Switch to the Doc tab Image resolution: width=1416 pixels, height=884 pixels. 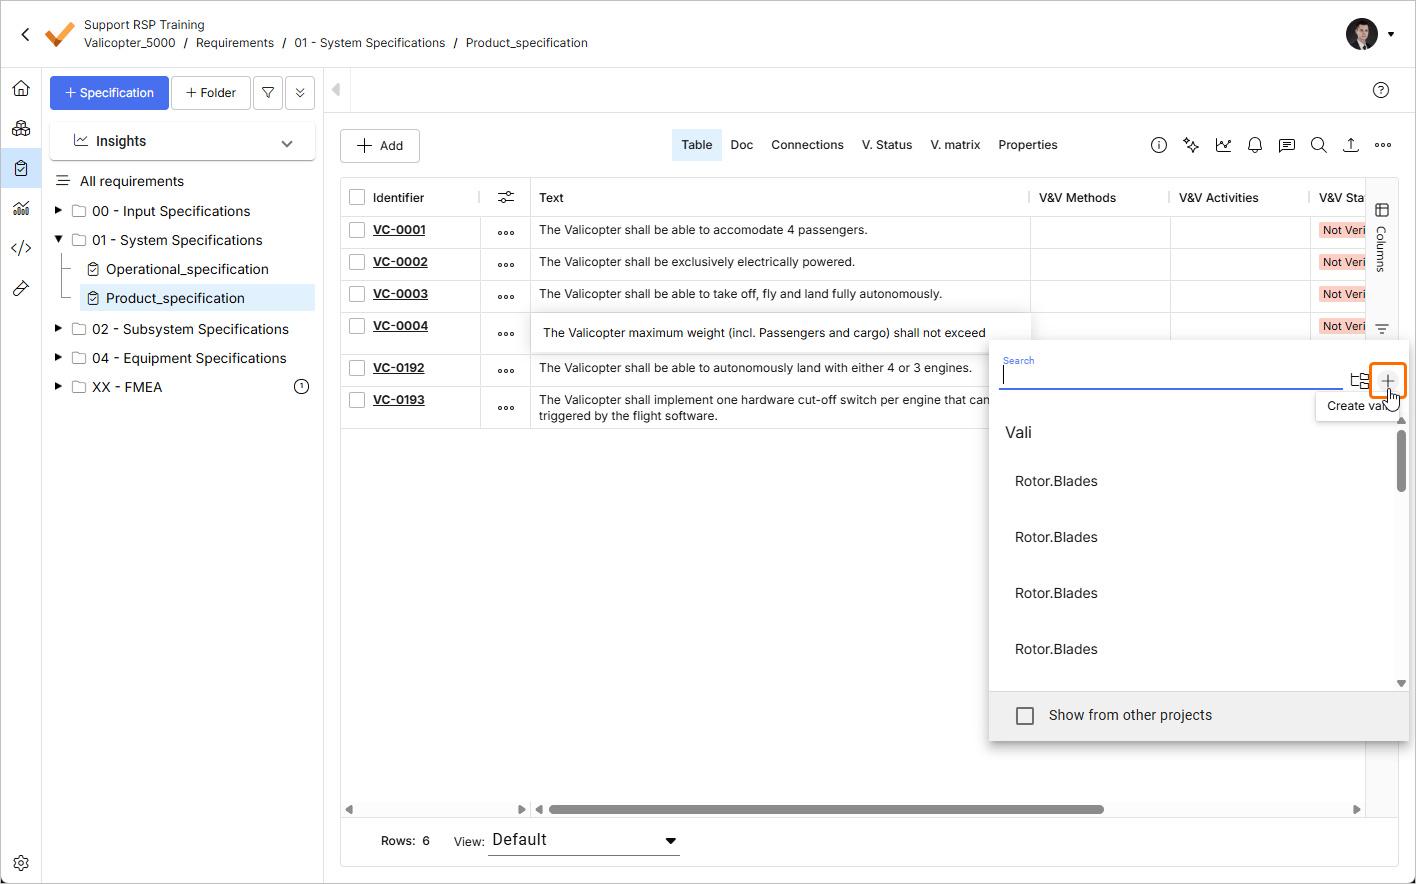[x=741, y=145]
